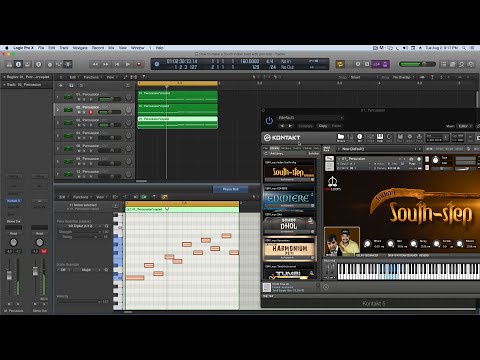Open the Editors scissors button in the control bar
Viewport: 480px width, 360px height.
coord(68,64)
